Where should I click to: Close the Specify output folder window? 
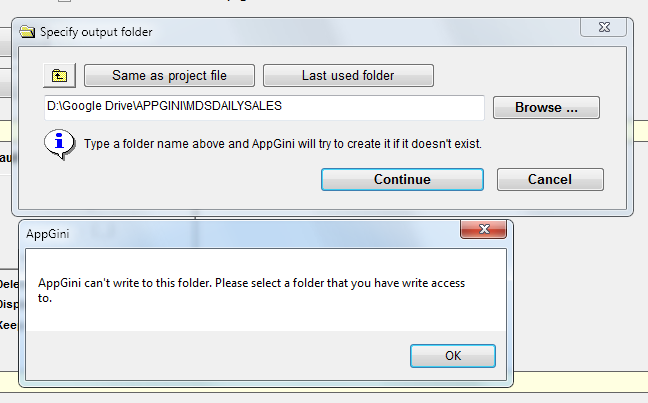[x=604, y=27]
